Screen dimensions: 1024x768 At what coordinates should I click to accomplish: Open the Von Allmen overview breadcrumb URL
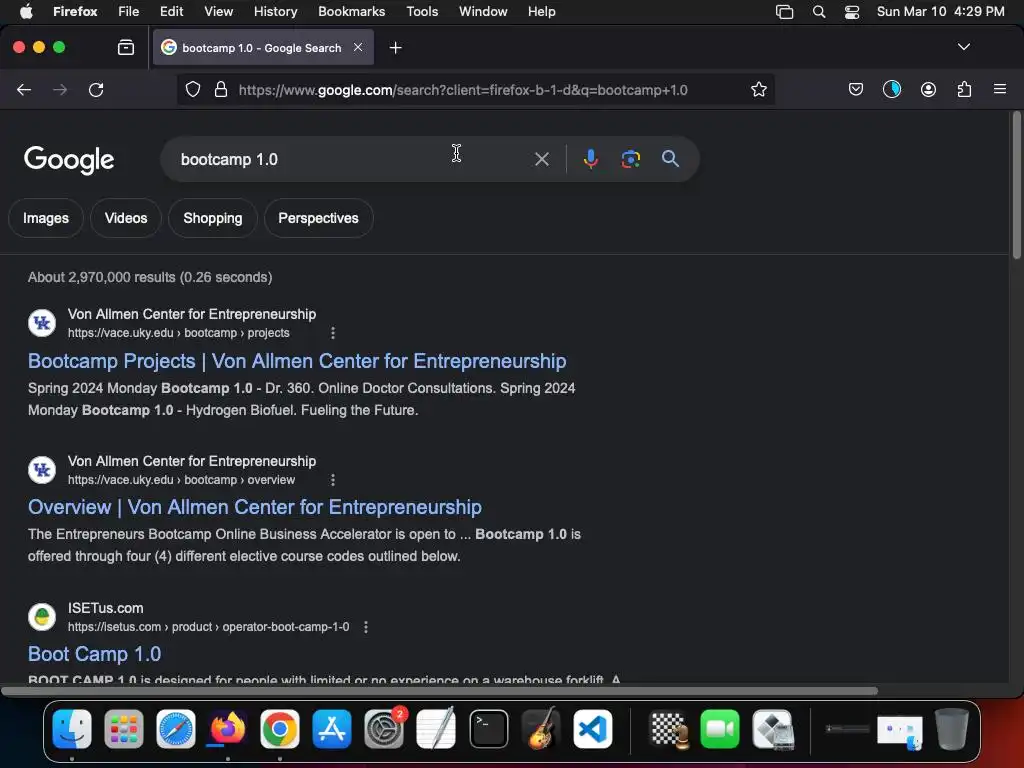pos(181,480)
